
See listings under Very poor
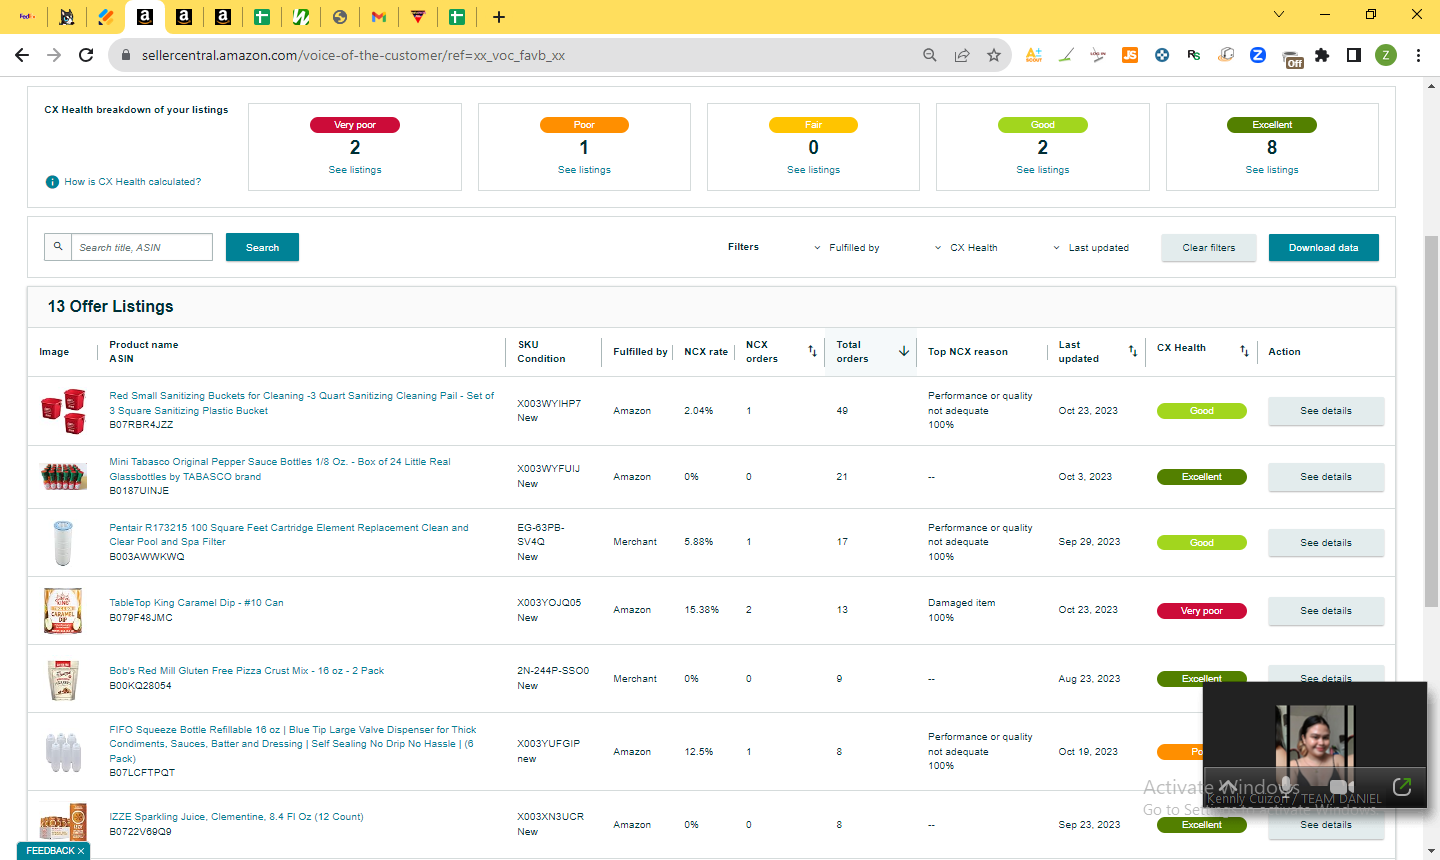tap(355, 170)
